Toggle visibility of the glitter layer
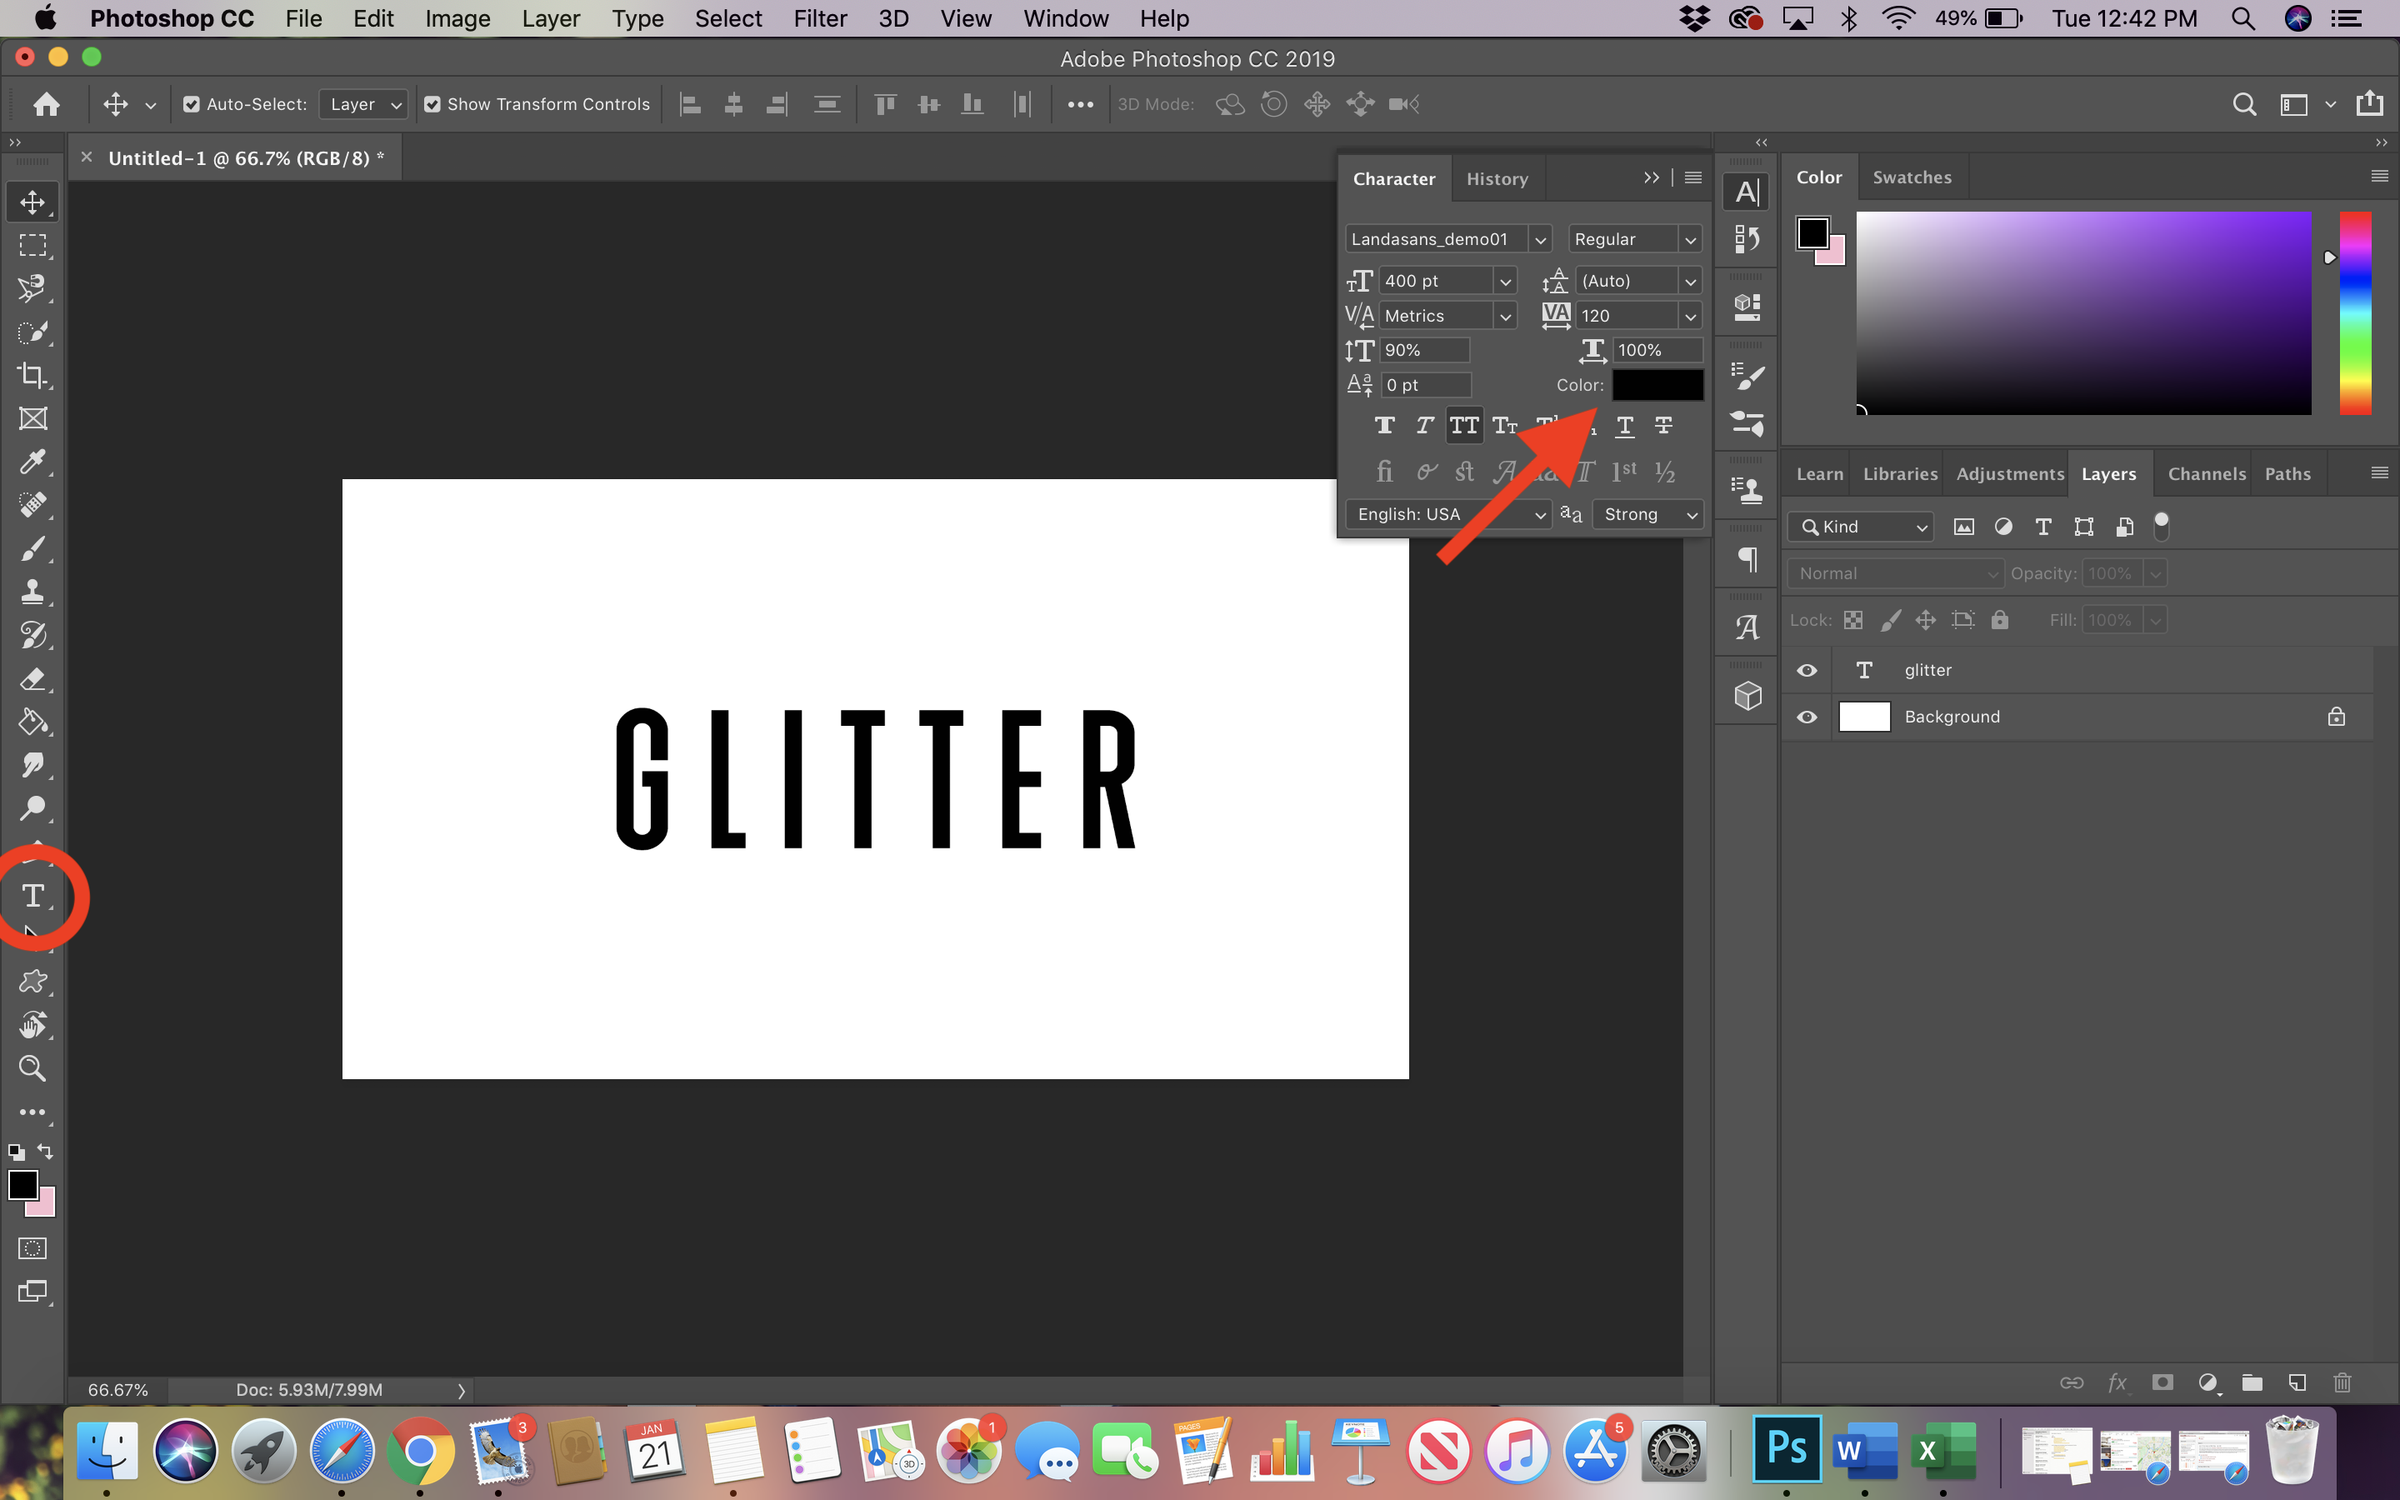The image size is (2400, 1500). coord(1806,670)
